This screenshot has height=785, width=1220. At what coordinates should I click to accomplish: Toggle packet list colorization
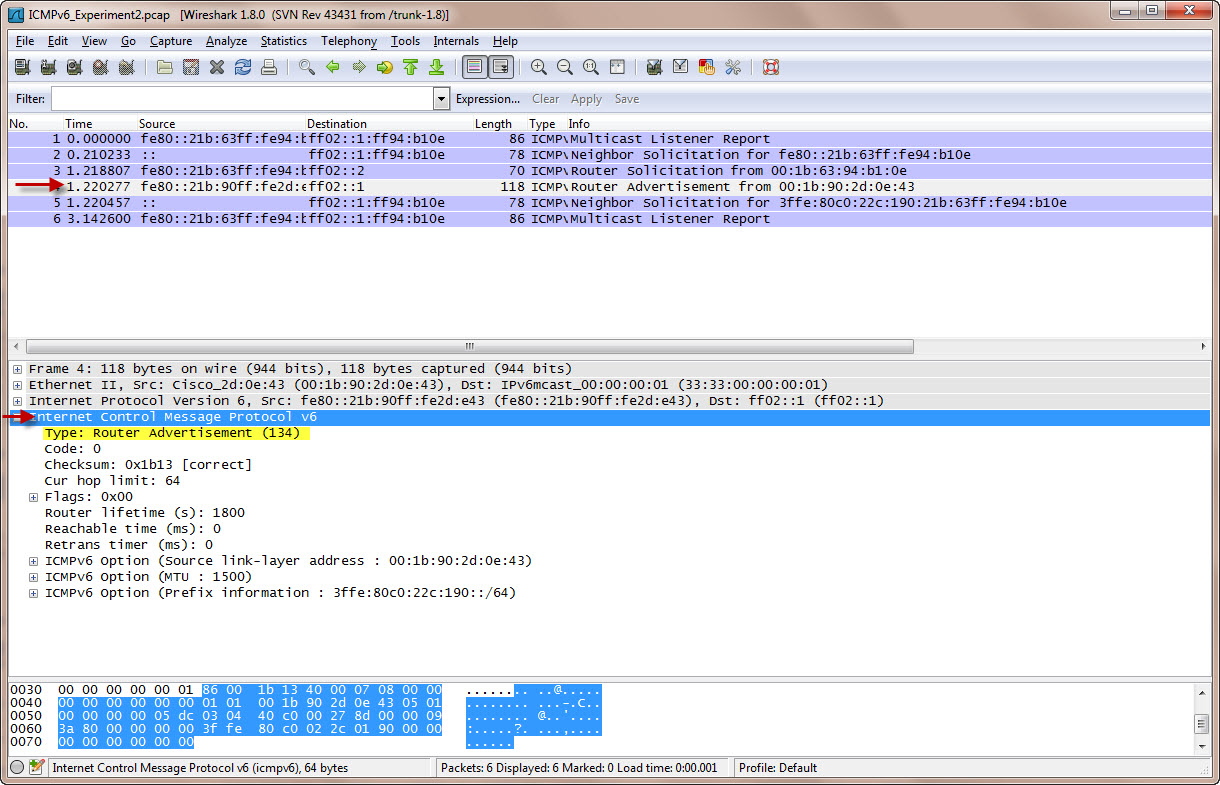474,67
